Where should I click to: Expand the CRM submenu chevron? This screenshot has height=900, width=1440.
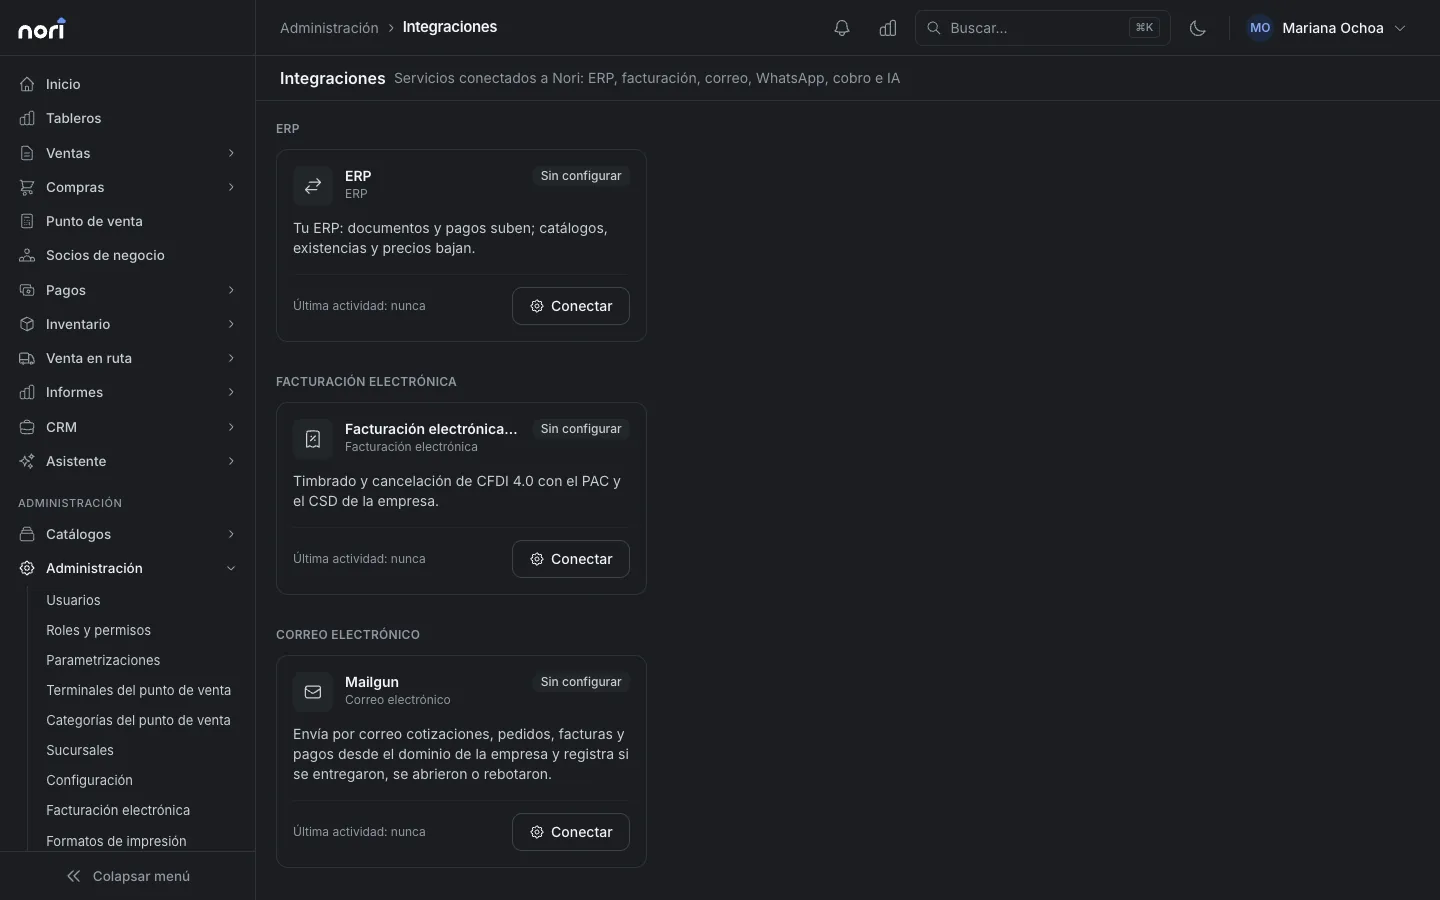(x=231, y=427)
